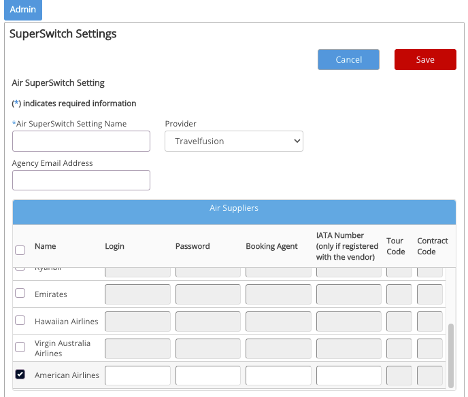Screen dimensions: 468x397
Task: Click the Login column header
Action: 115,246
